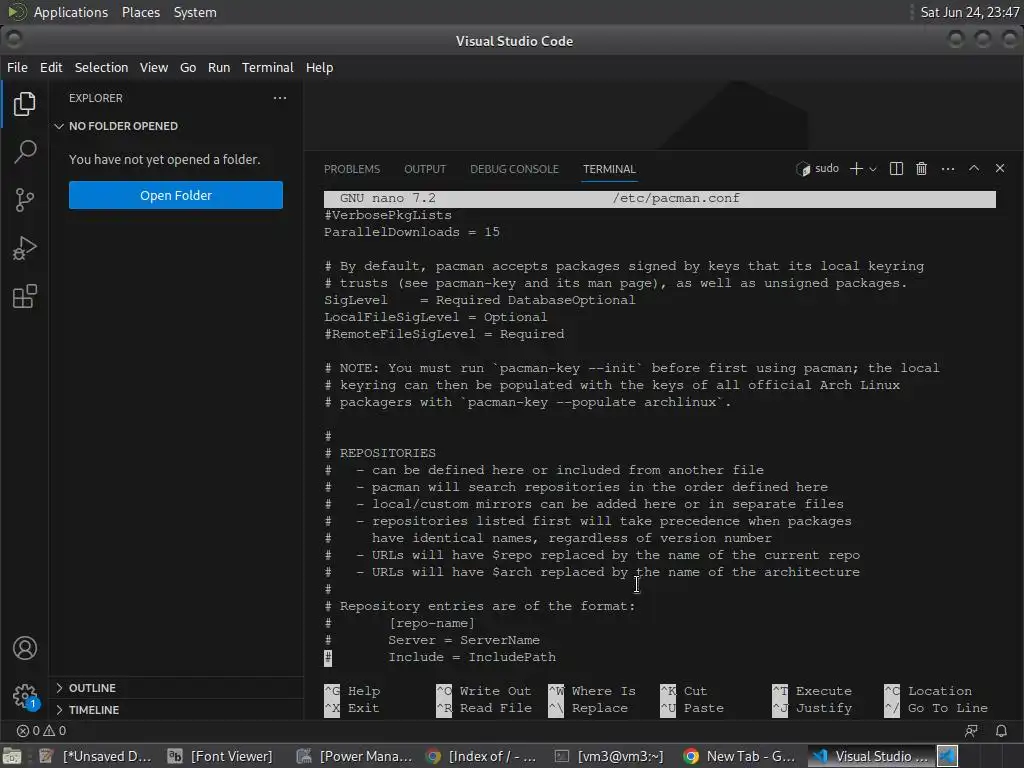Click the Server = ServerName line
Viewport: 1024px width, 768px height.
[x=432, y=640]
